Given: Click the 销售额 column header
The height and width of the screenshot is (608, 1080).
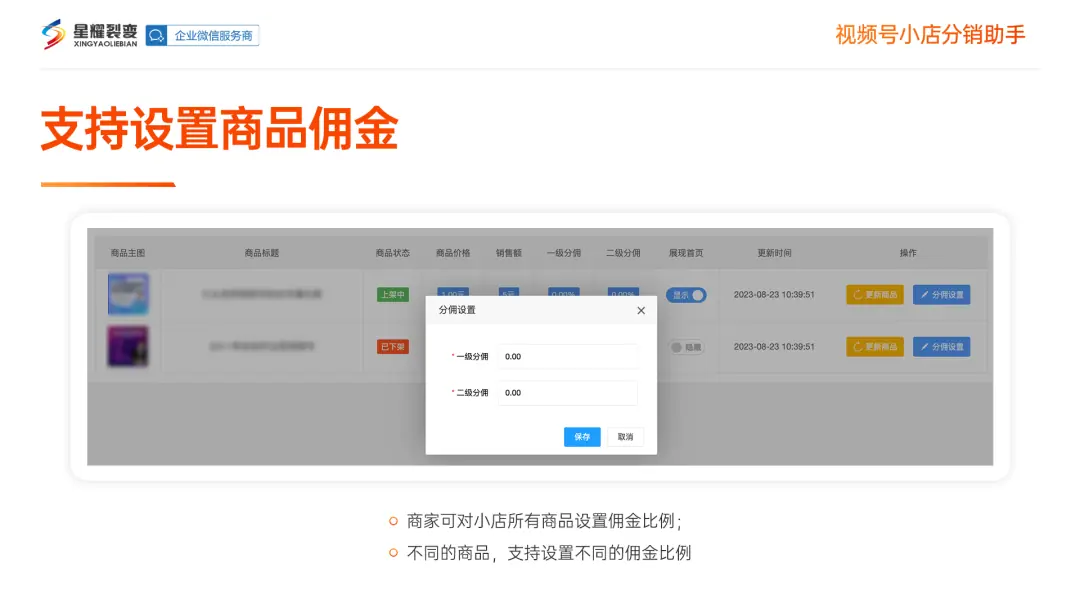Looking at the screenshot, I should click(x=509, y=253).
